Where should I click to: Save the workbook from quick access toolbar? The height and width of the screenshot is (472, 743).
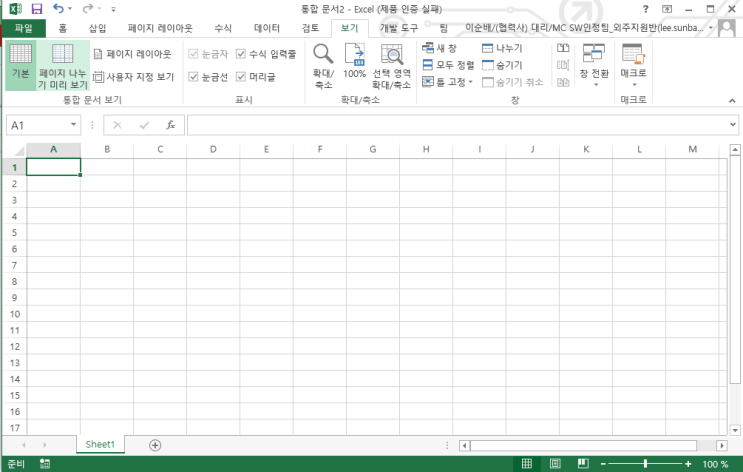36,9
